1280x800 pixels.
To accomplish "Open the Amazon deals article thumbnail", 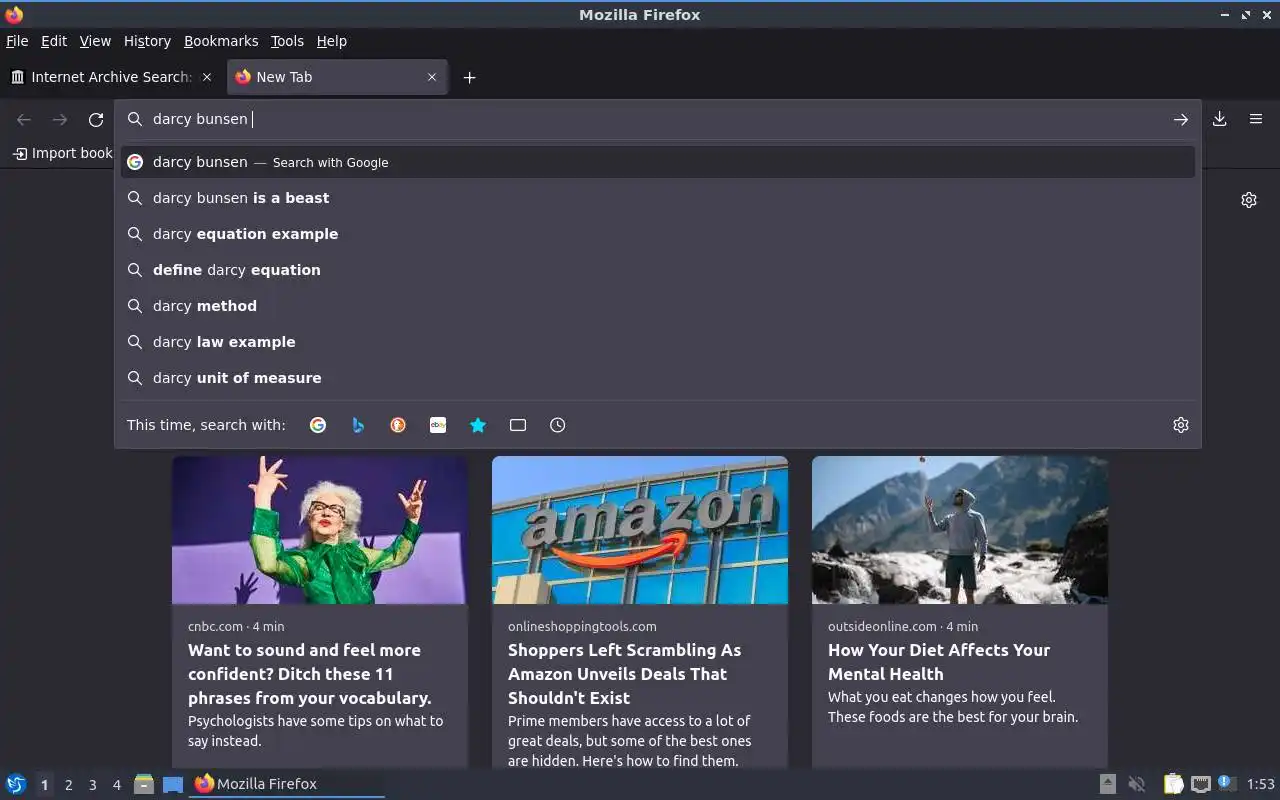I will pos(640,530).
